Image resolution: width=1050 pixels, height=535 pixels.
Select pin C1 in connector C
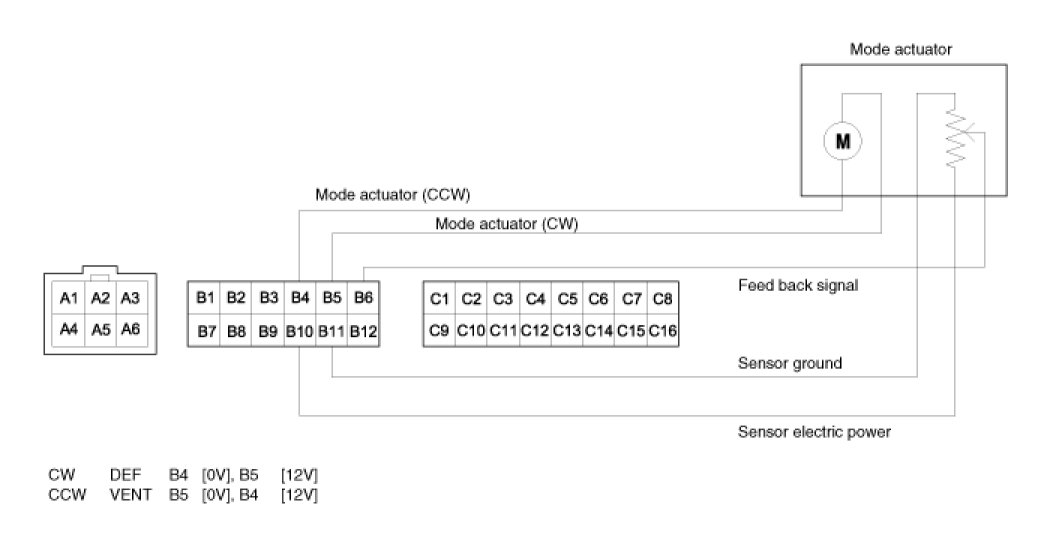pyautogui.click(x=440, y=299)
